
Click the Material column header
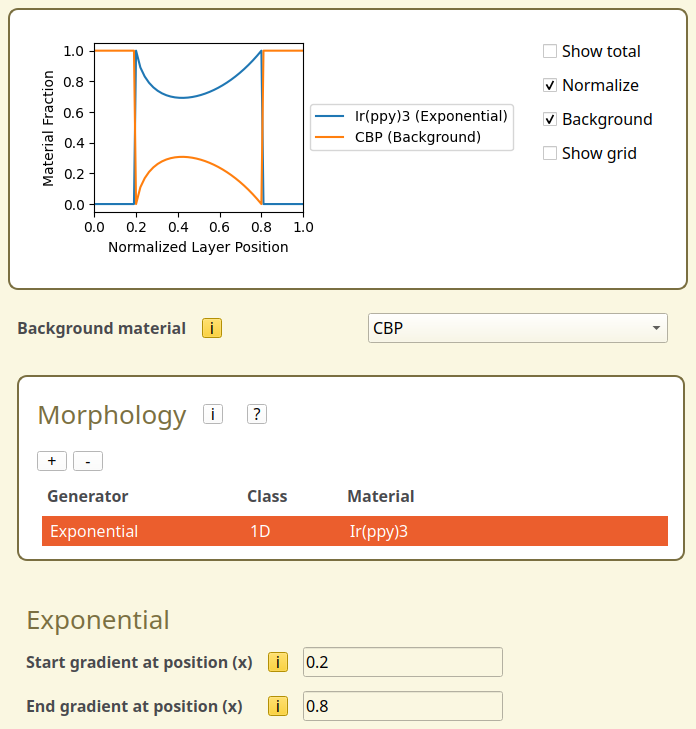click(380, 496)
